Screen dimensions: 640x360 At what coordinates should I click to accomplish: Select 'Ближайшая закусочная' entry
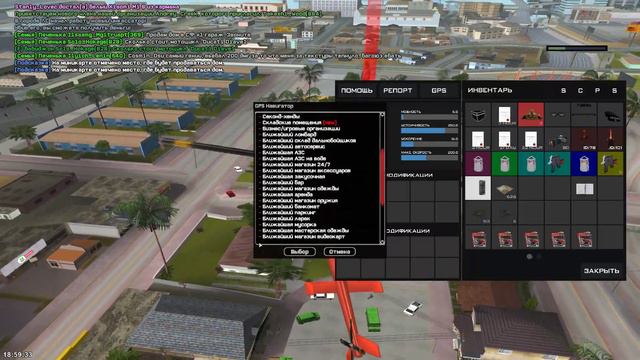coord(293,176)
